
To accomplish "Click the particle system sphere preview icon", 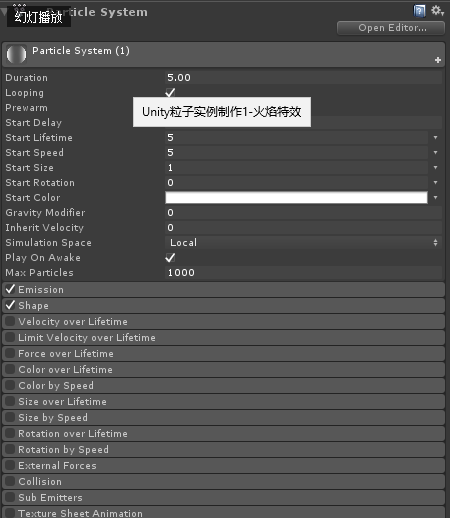I will coord(16,54).
